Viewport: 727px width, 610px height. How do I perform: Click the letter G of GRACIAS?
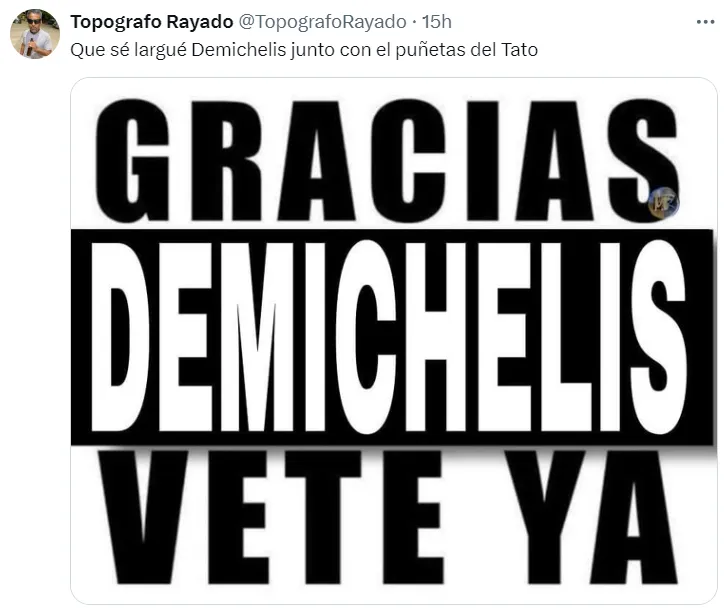click(x=132, y=160)
